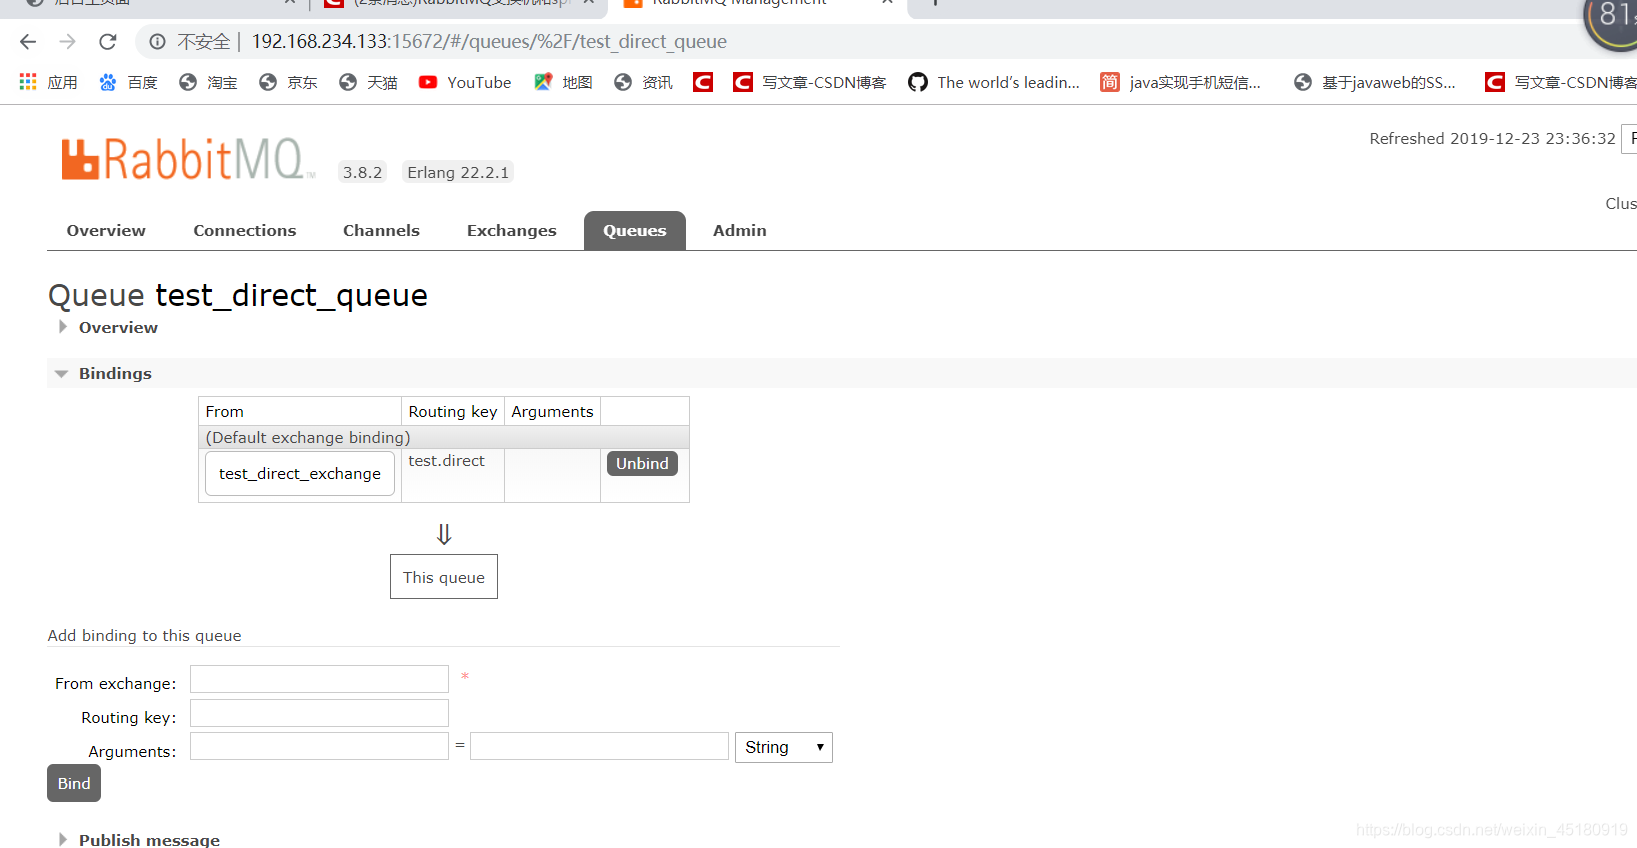Image resolution: width=1637 pixels, height=848 pixels.
Task: Click the Erlang 22.2.1 label
Action: click(458, 172)
